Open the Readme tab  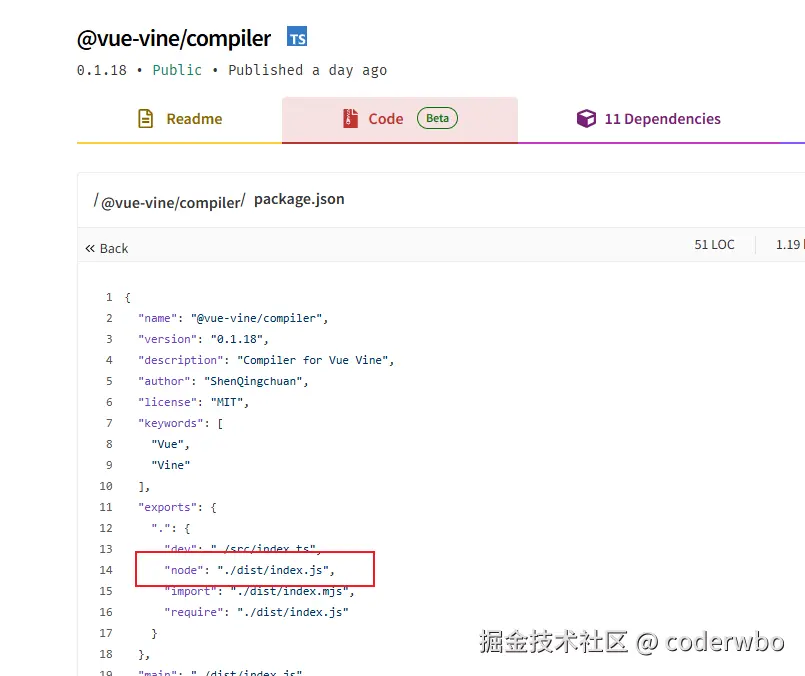[180, 119]
